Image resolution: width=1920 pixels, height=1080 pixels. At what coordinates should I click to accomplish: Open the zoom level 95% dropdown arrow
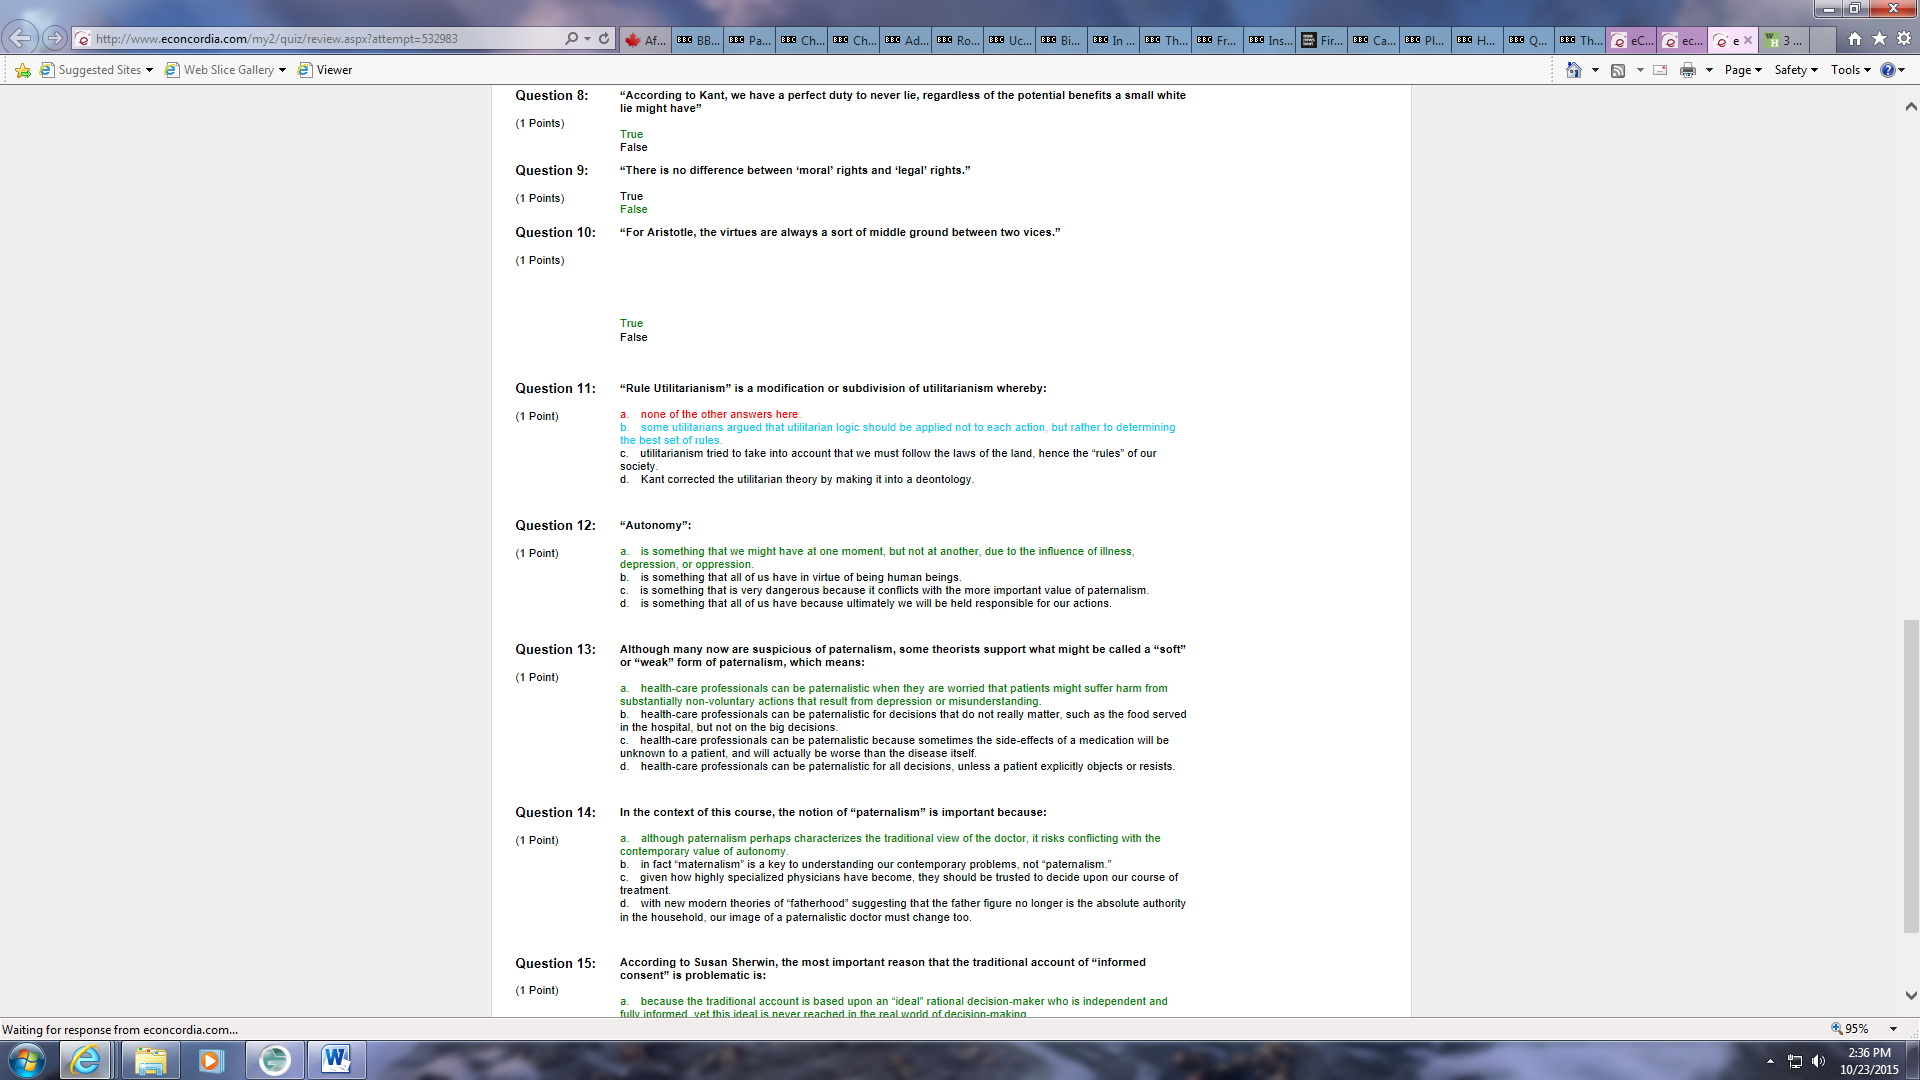1893,1029
